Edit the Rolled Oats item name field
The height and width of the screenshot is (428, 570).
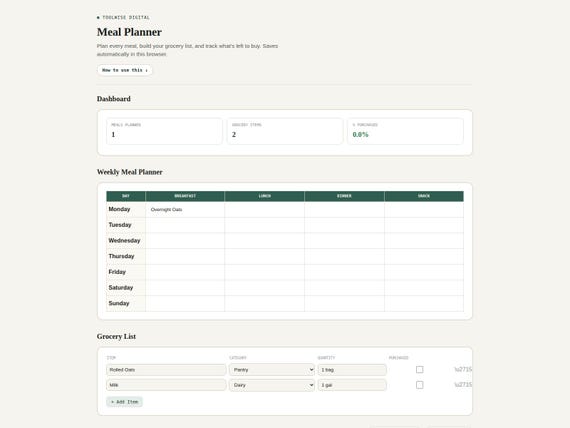pos(166,370)
